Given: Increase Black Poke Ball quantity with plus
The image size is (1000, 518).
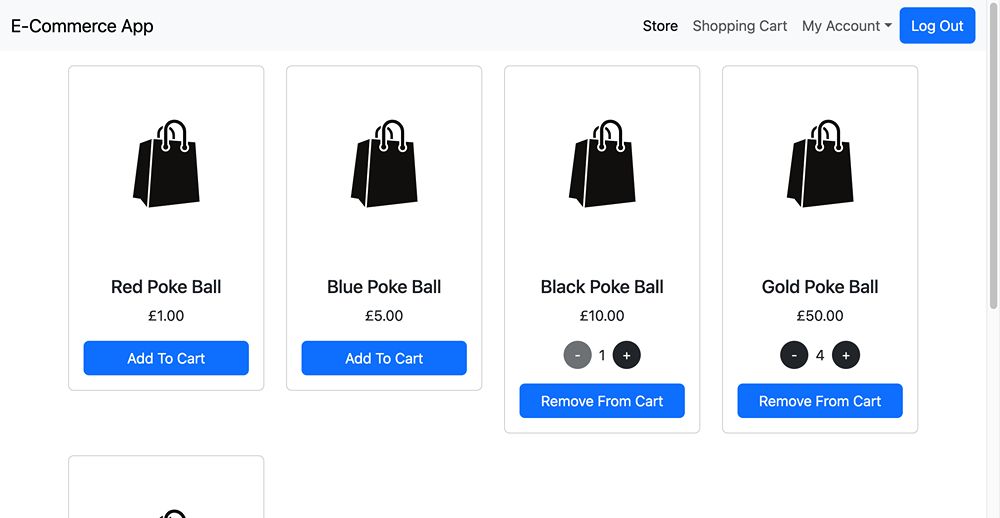Looking at the screenshot, I should click(627, 355).
